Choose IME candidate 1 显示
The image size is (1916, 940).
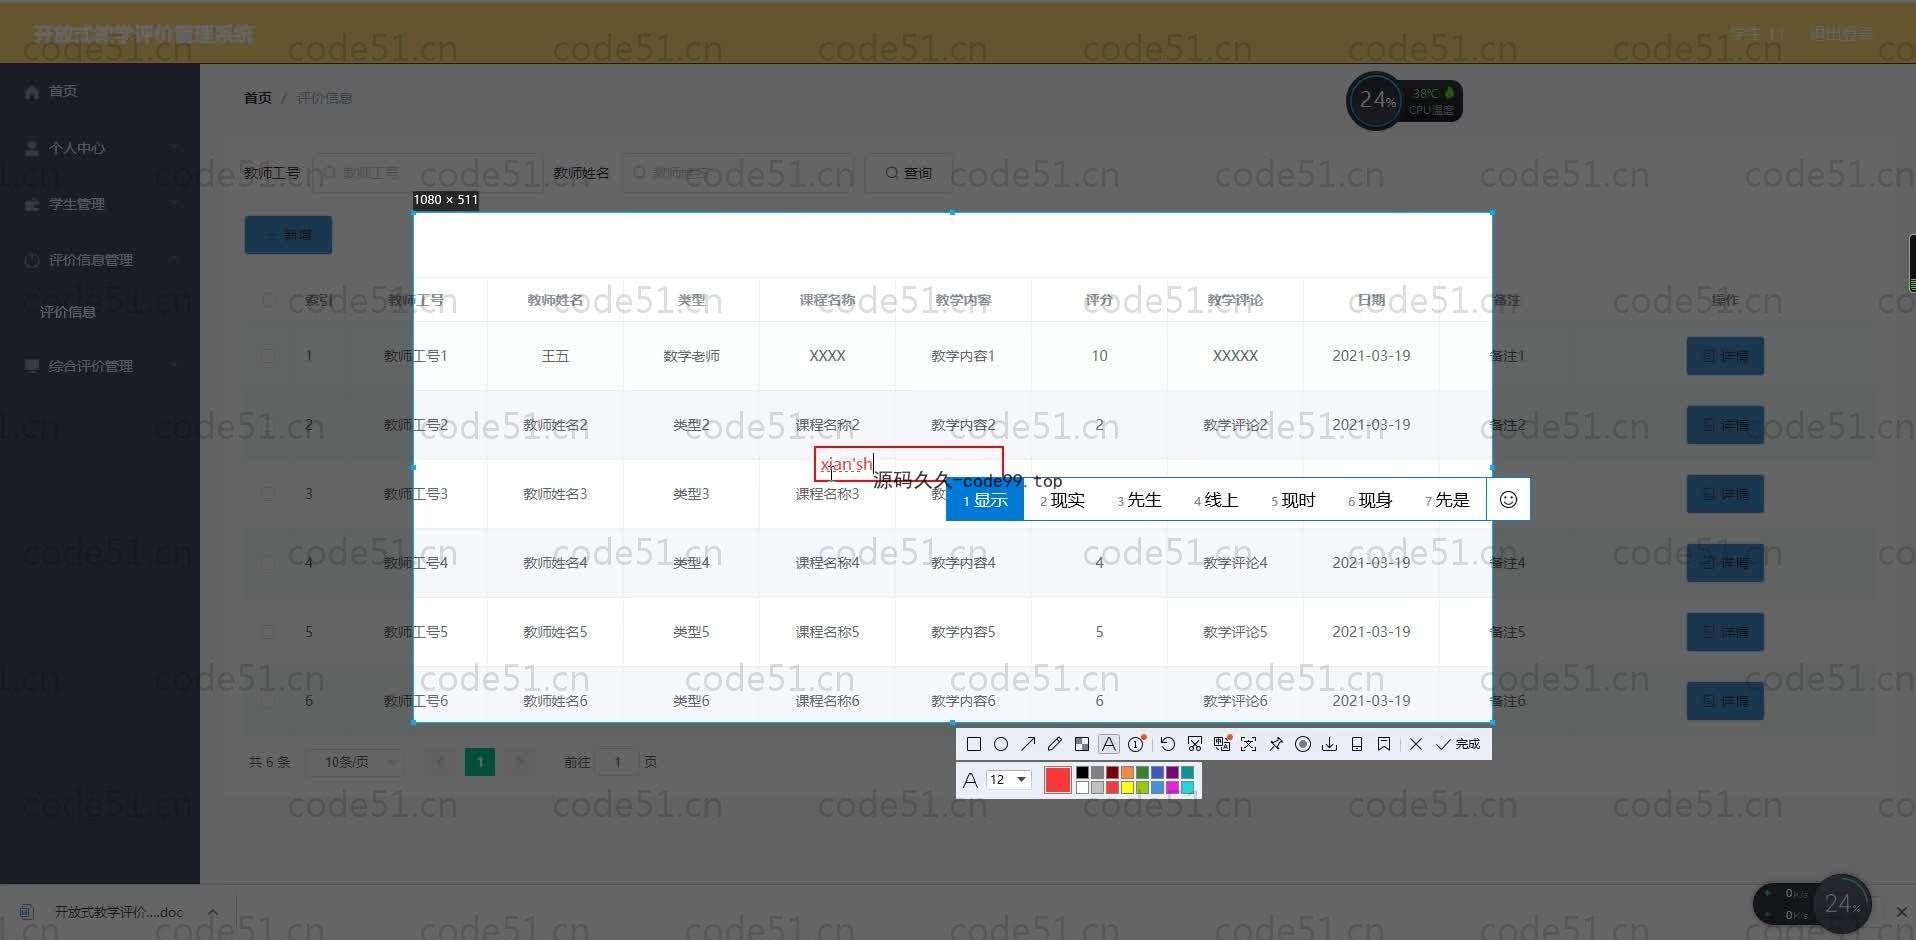click(985, 500)
